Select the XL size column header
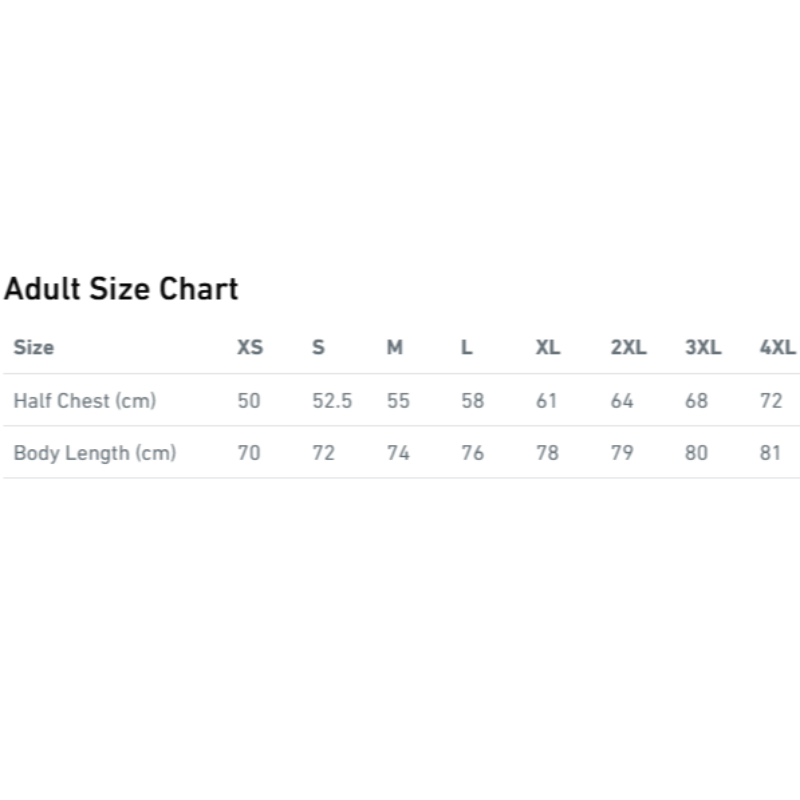 tap(548, 348)
